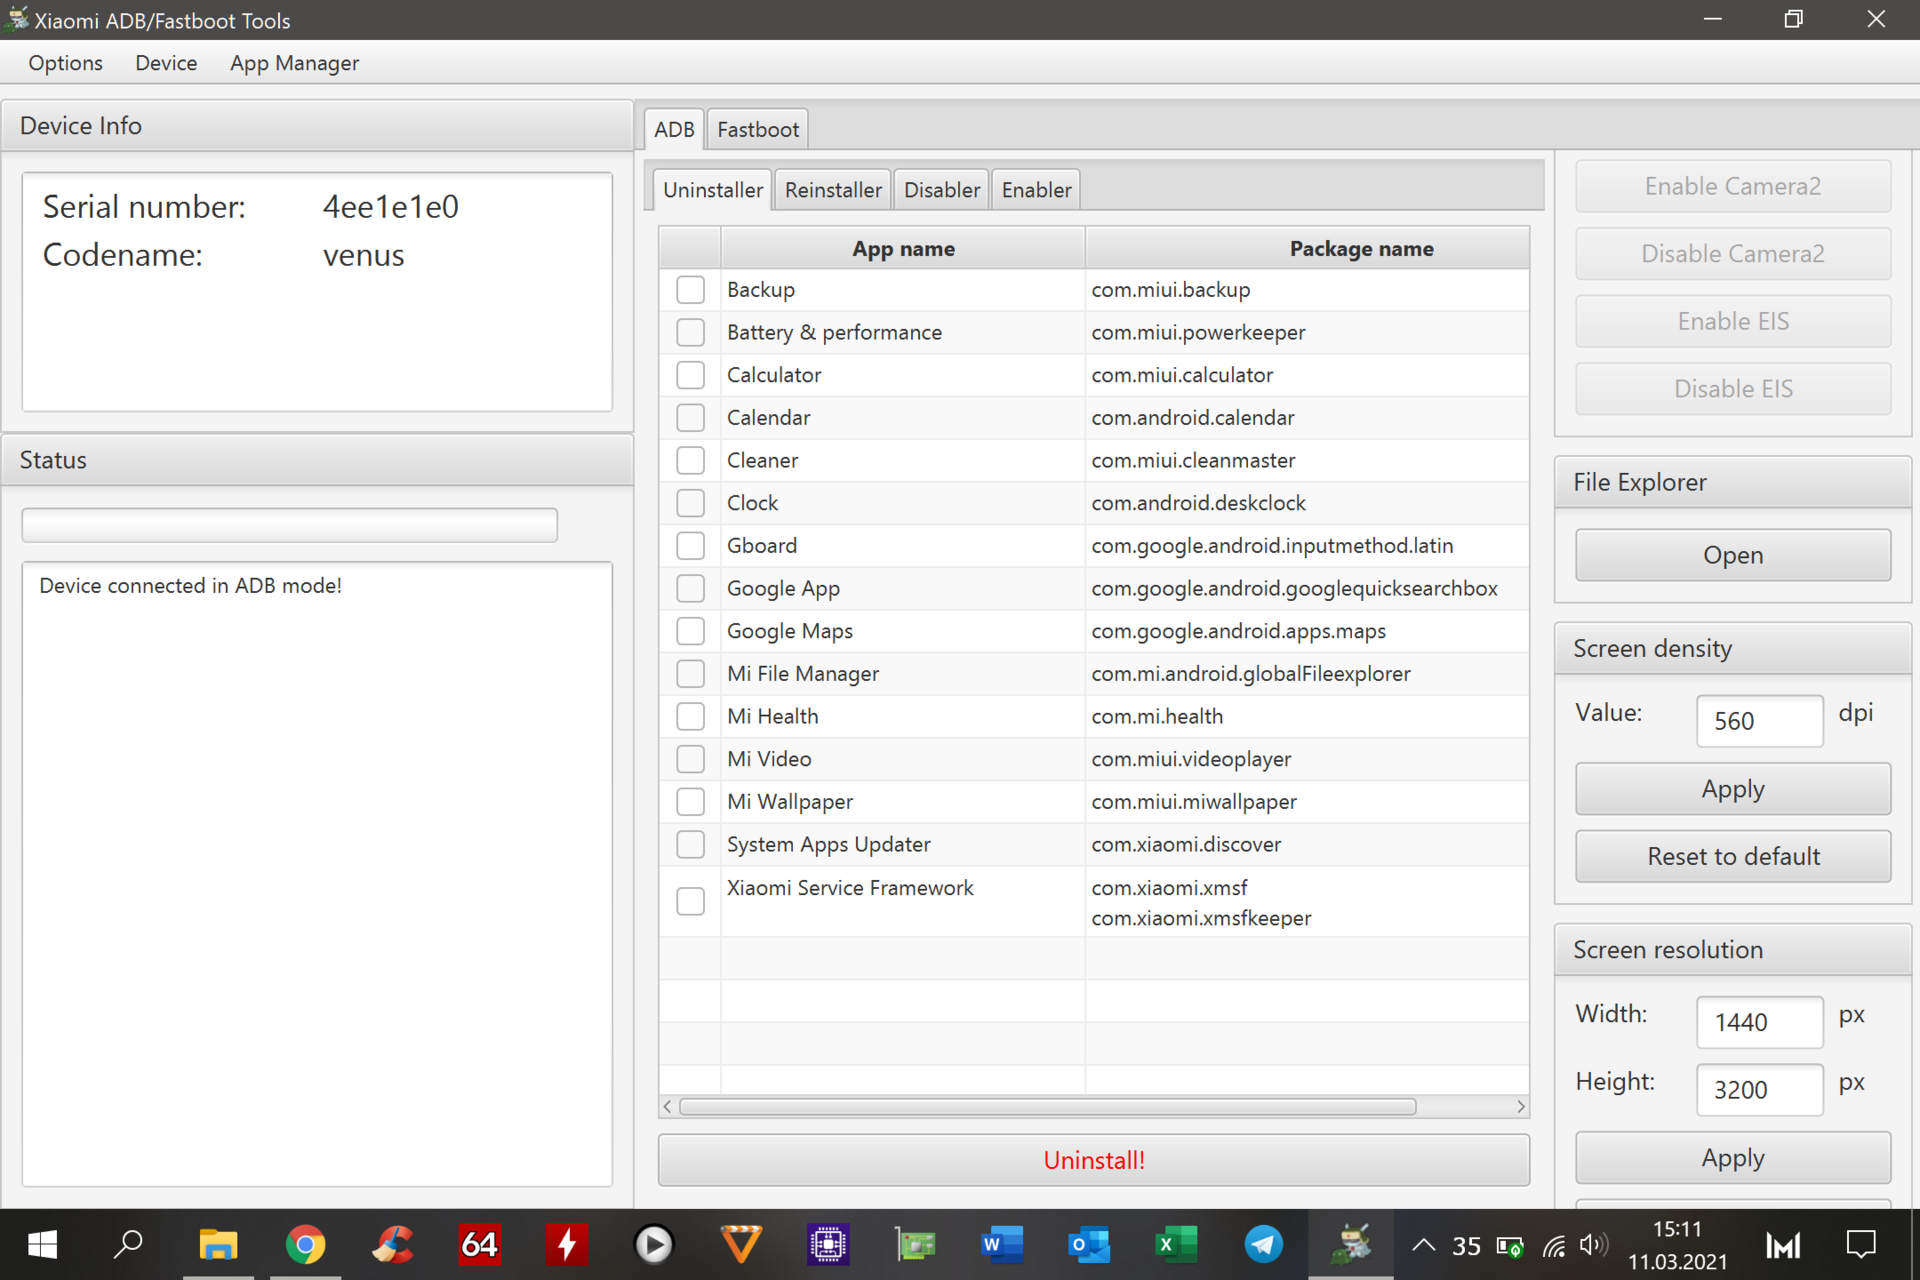The width and height of the screenshot is (1920, 1280).
Task: Open Excel from taskbar
Action: (x=1176, y=1245)
